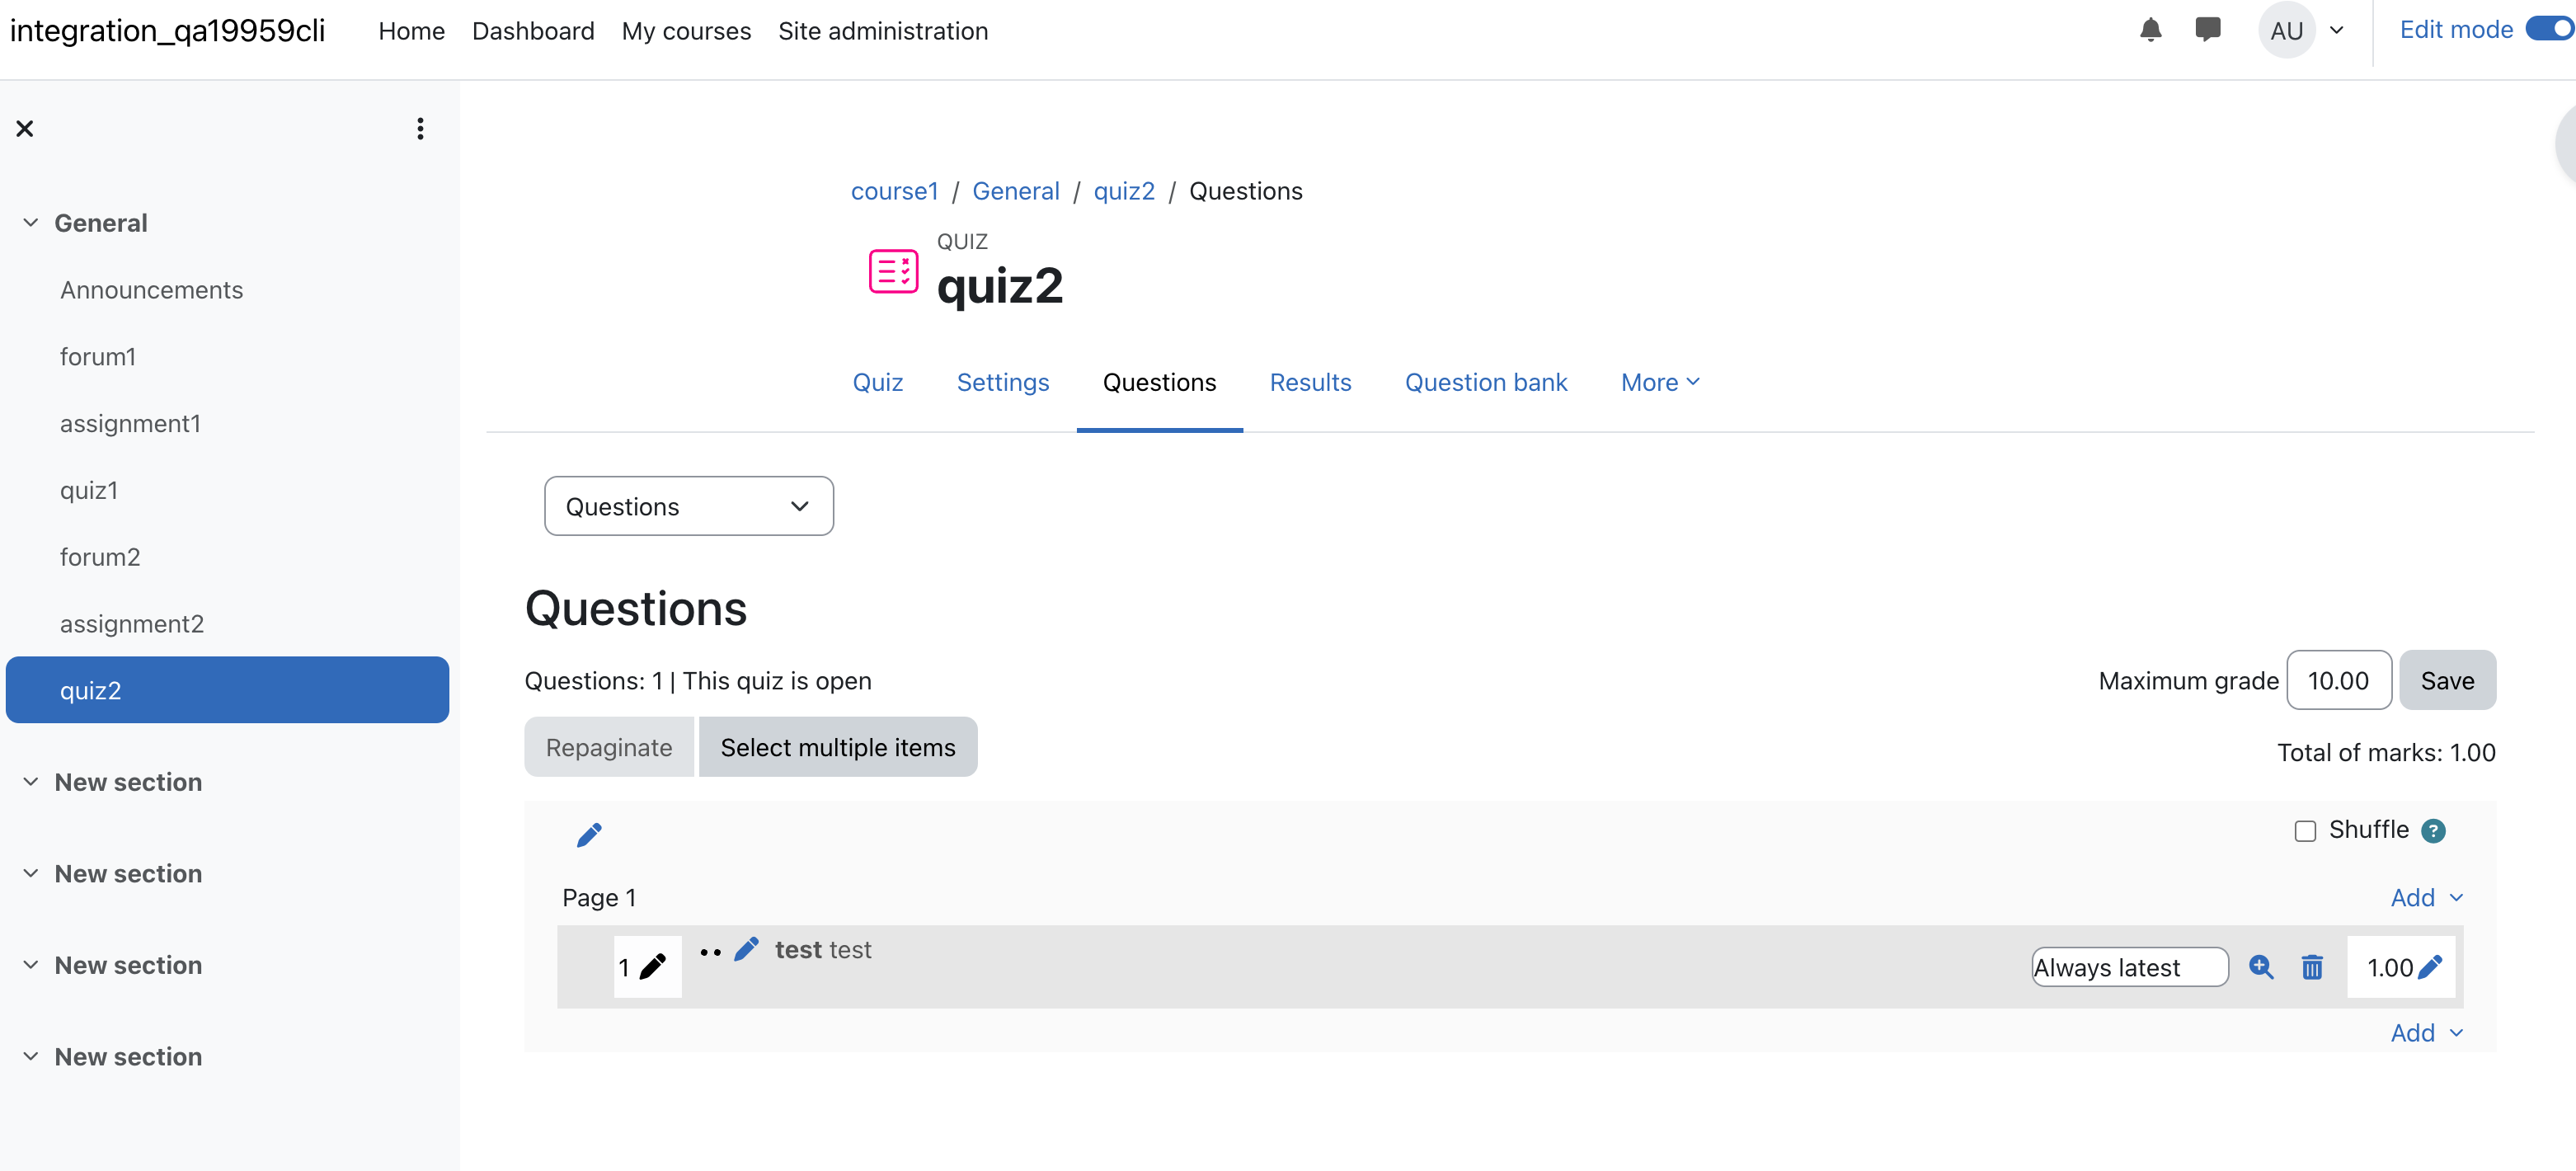Close the course index drawer

[x=25, y=128]
